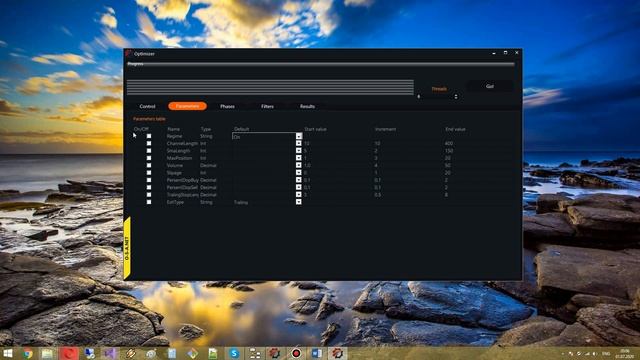
Task: Select the Parameters tab
Action: [187, 106]
